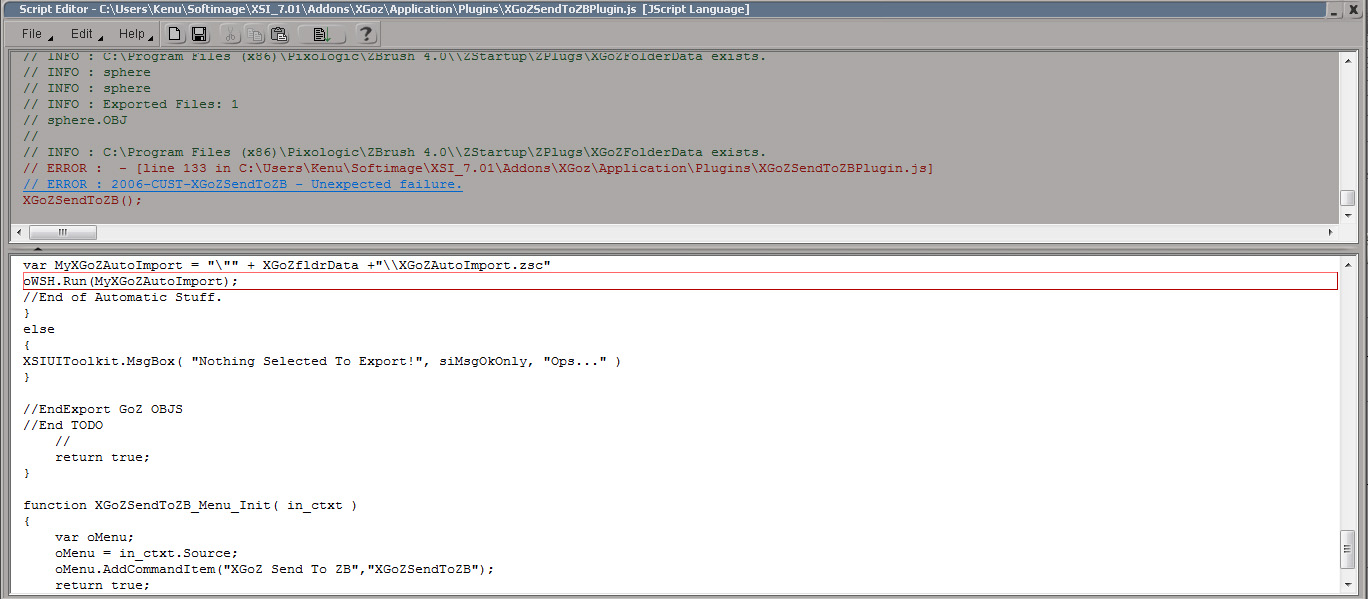Click the else keyword line
The width and height of the screenshot is (1368, 599).
(39, 329)
